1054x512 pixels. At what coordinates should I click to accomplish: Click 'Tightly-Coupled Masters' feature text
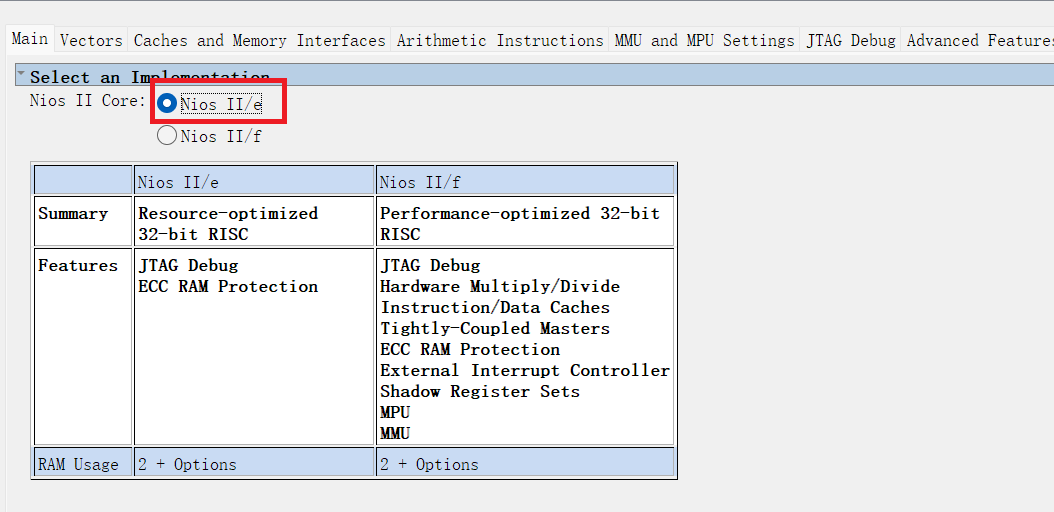pyautogui.click(x=495, y=329)
